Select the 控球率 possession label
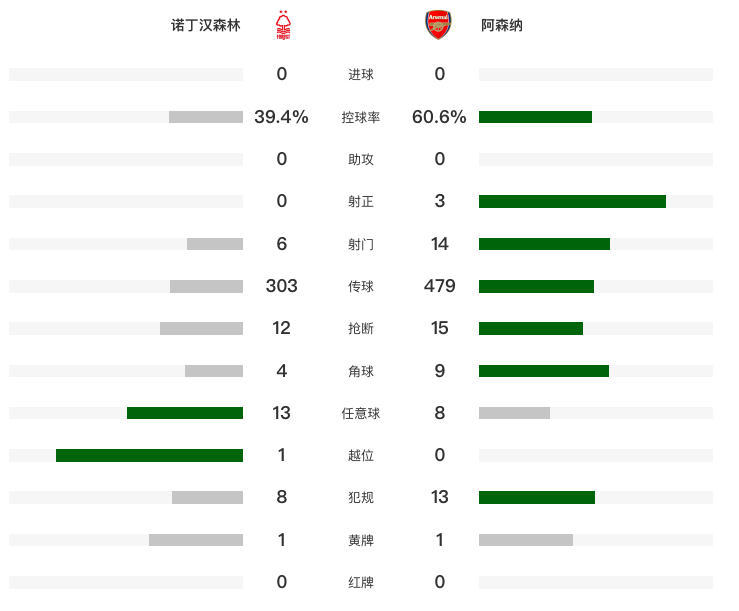Screen dimensions: 739x611 pyautogui.click(x=361, y=117)
